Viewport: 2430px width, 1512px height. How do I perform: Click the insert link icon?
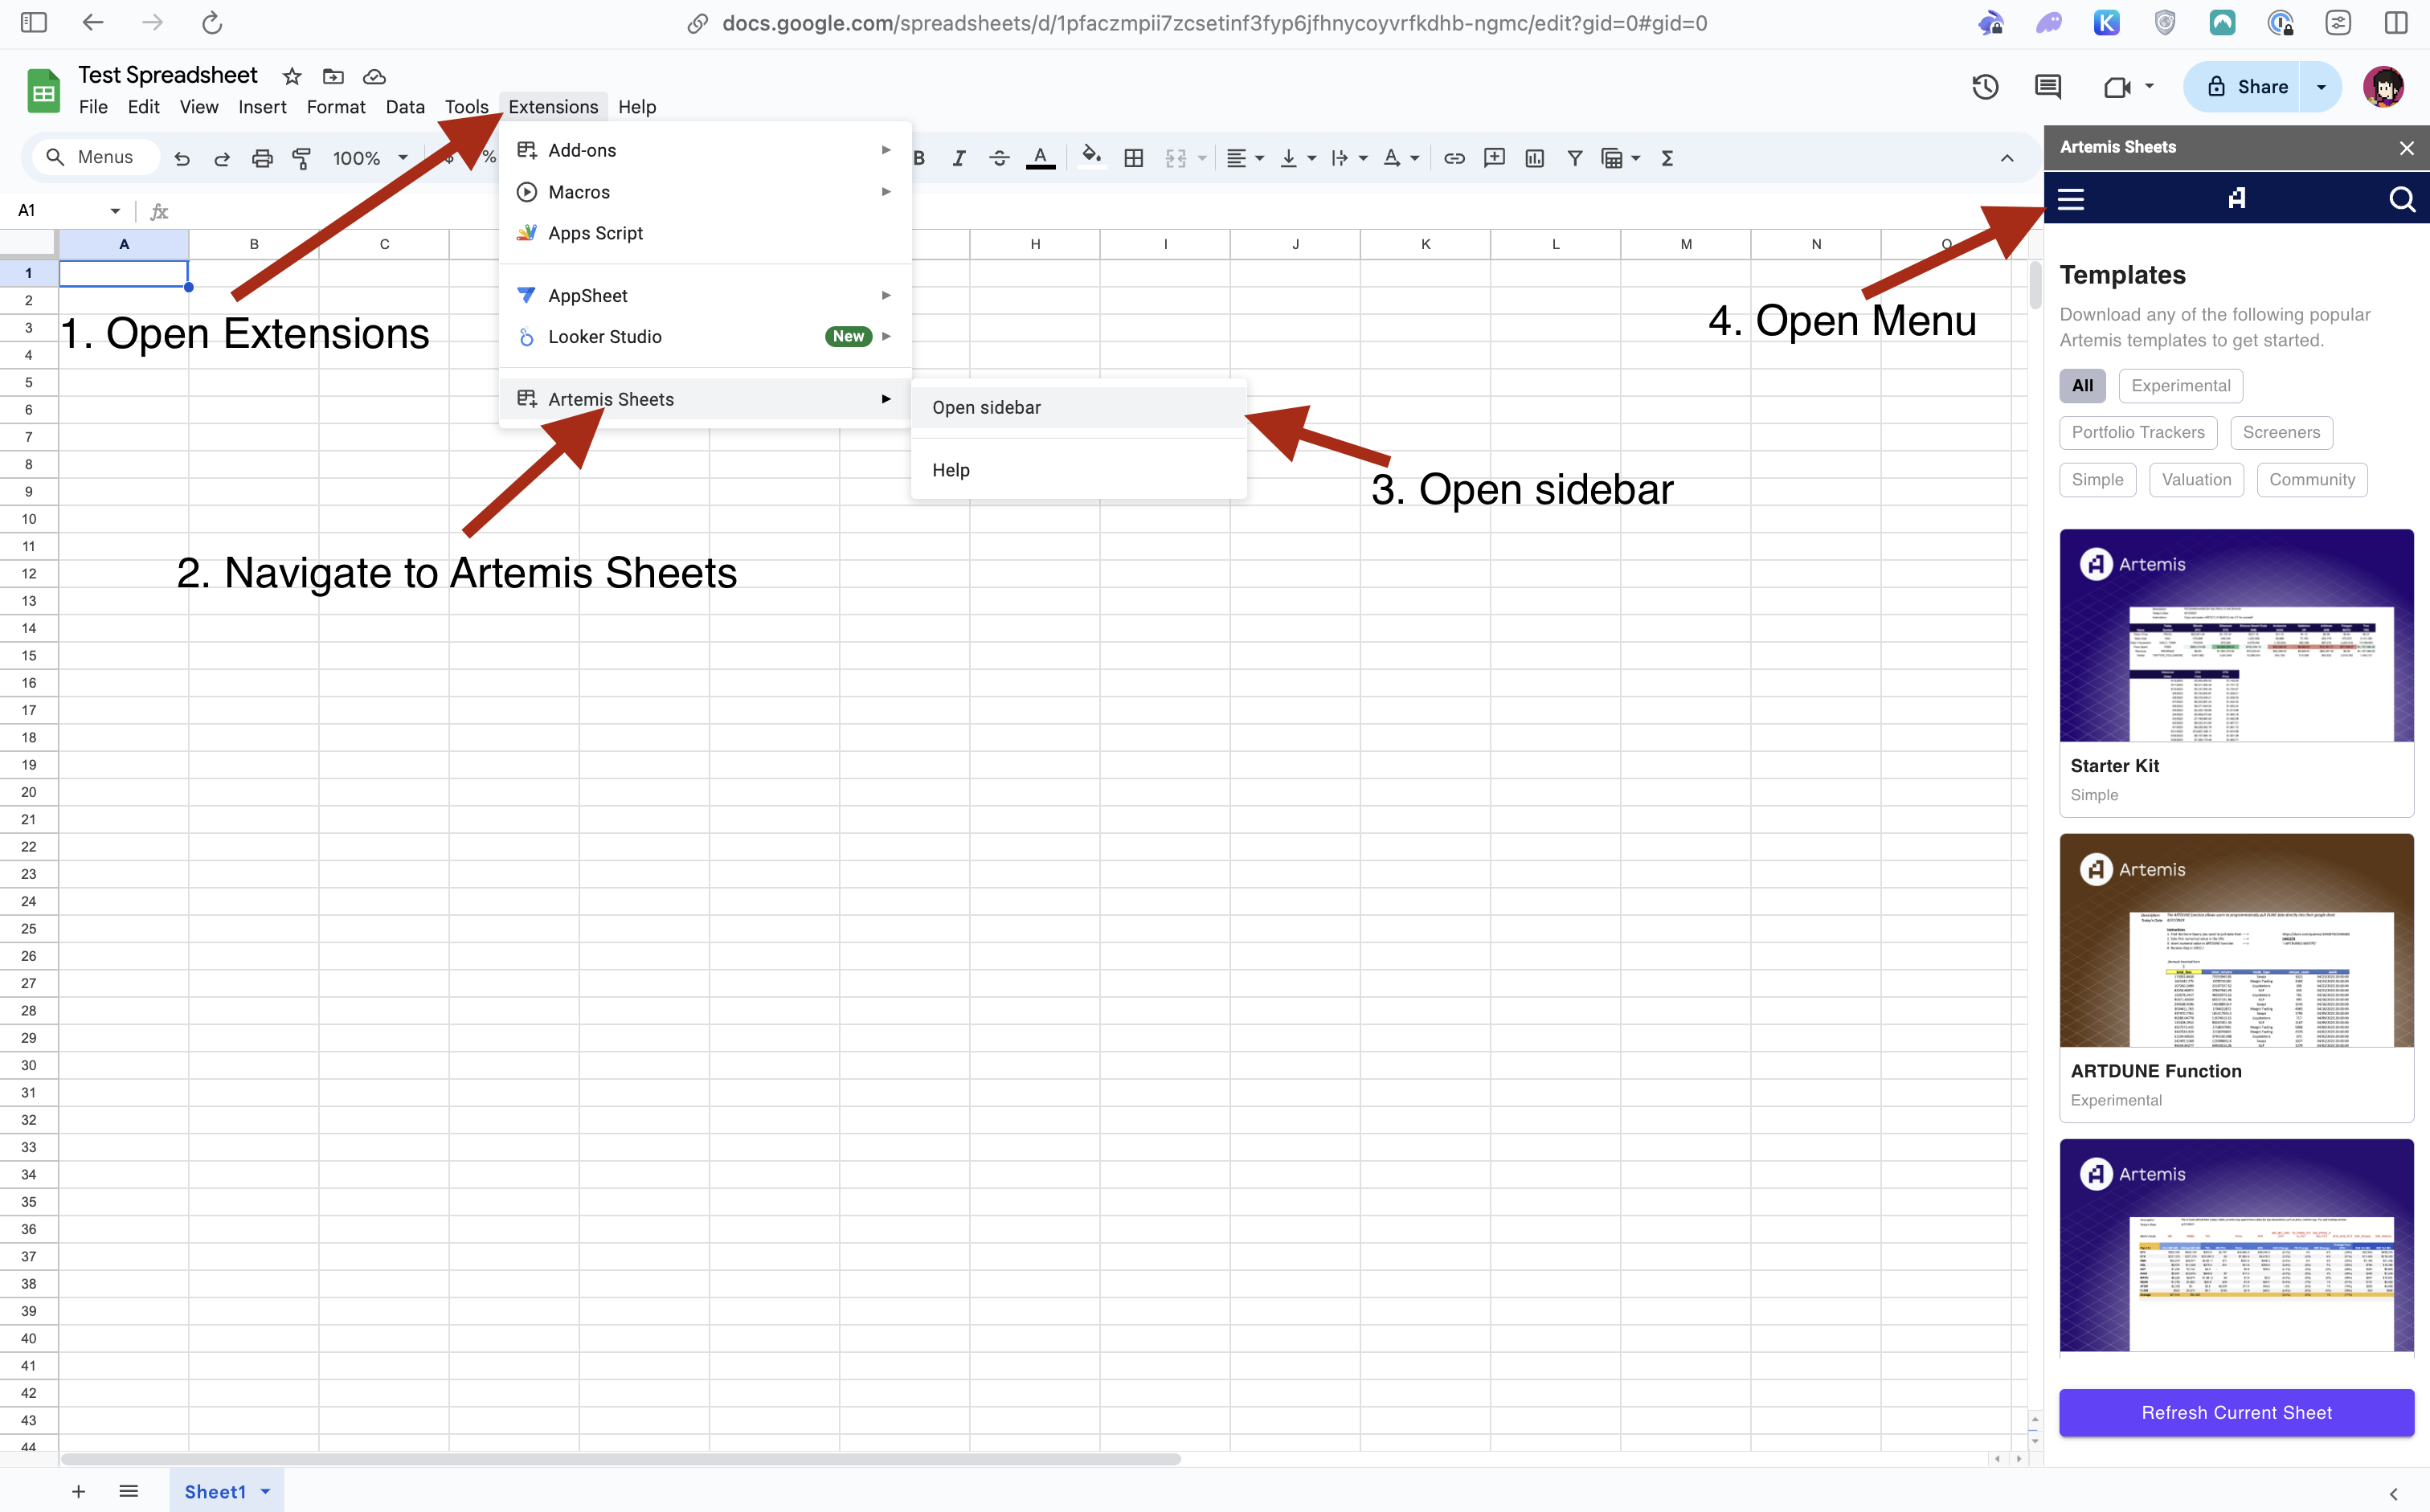pos(1454,158)
